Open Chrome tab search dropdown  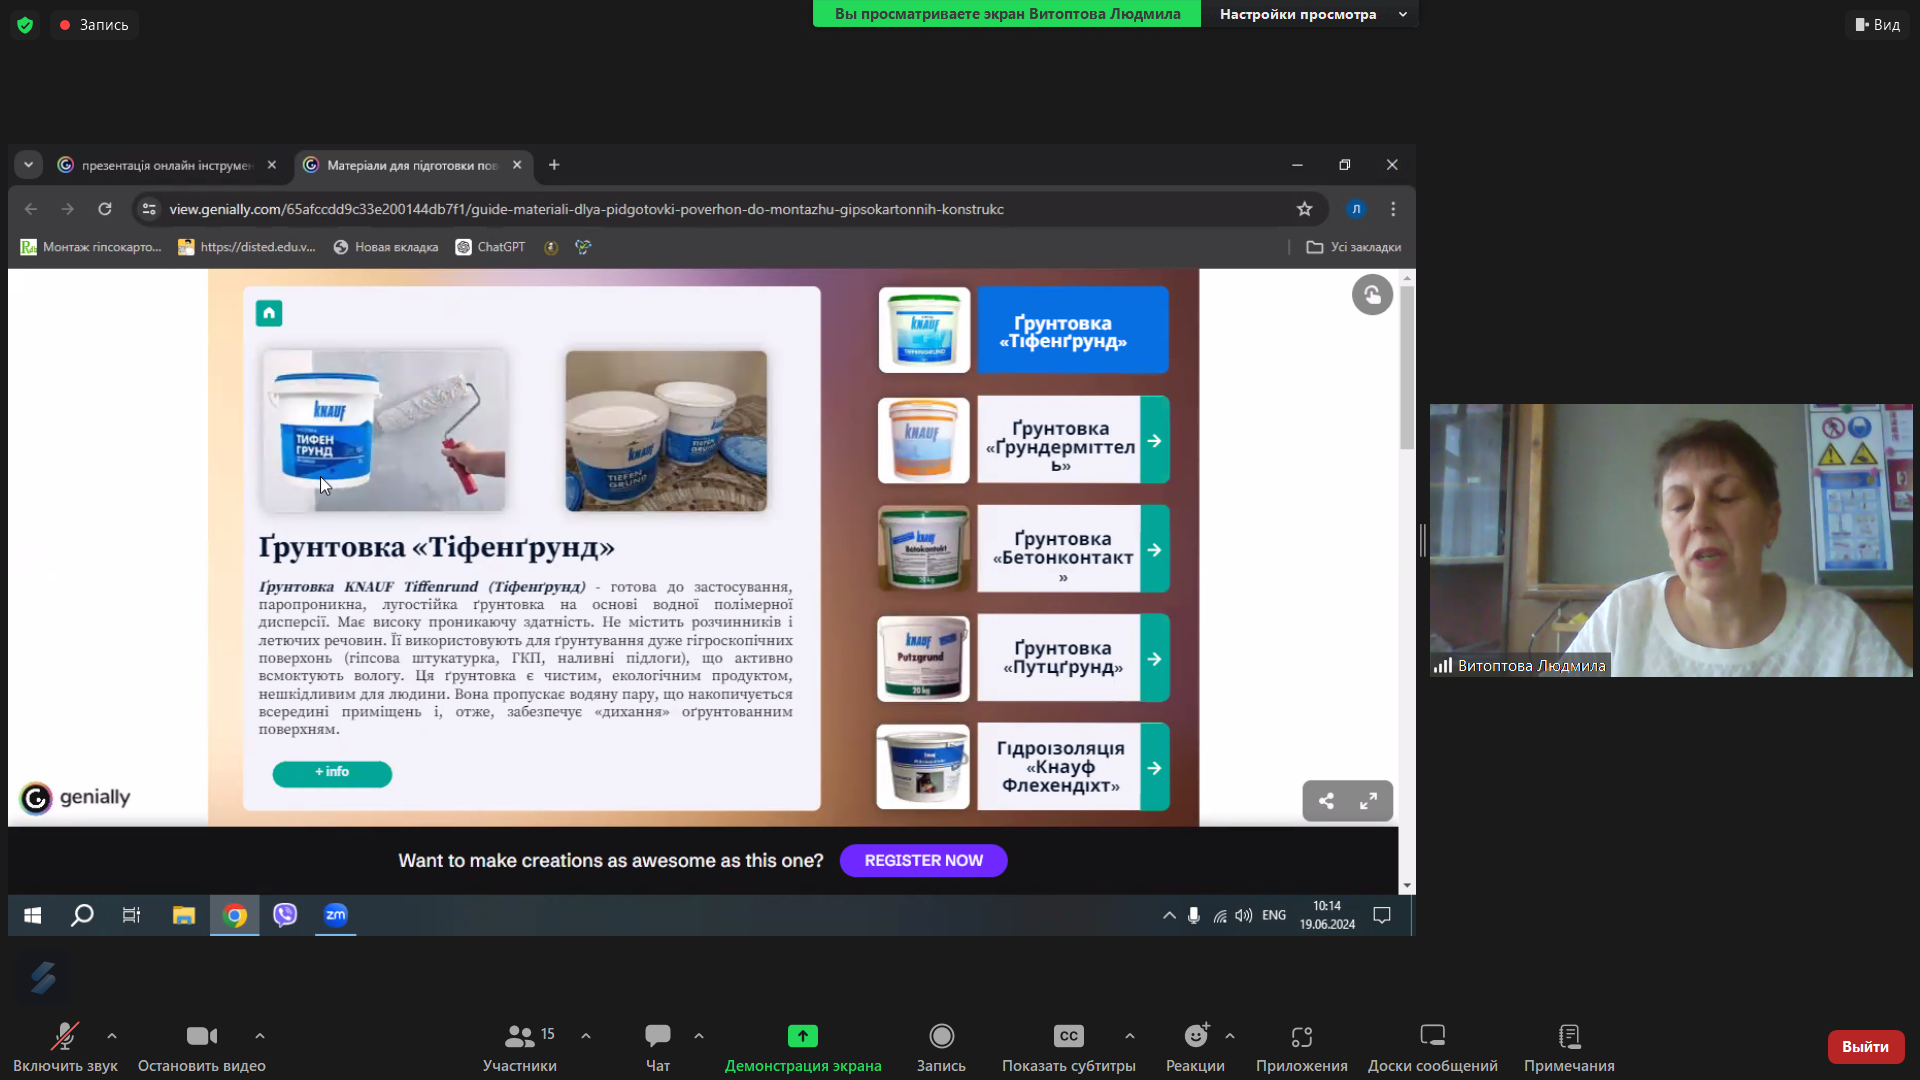coord(28,165)
